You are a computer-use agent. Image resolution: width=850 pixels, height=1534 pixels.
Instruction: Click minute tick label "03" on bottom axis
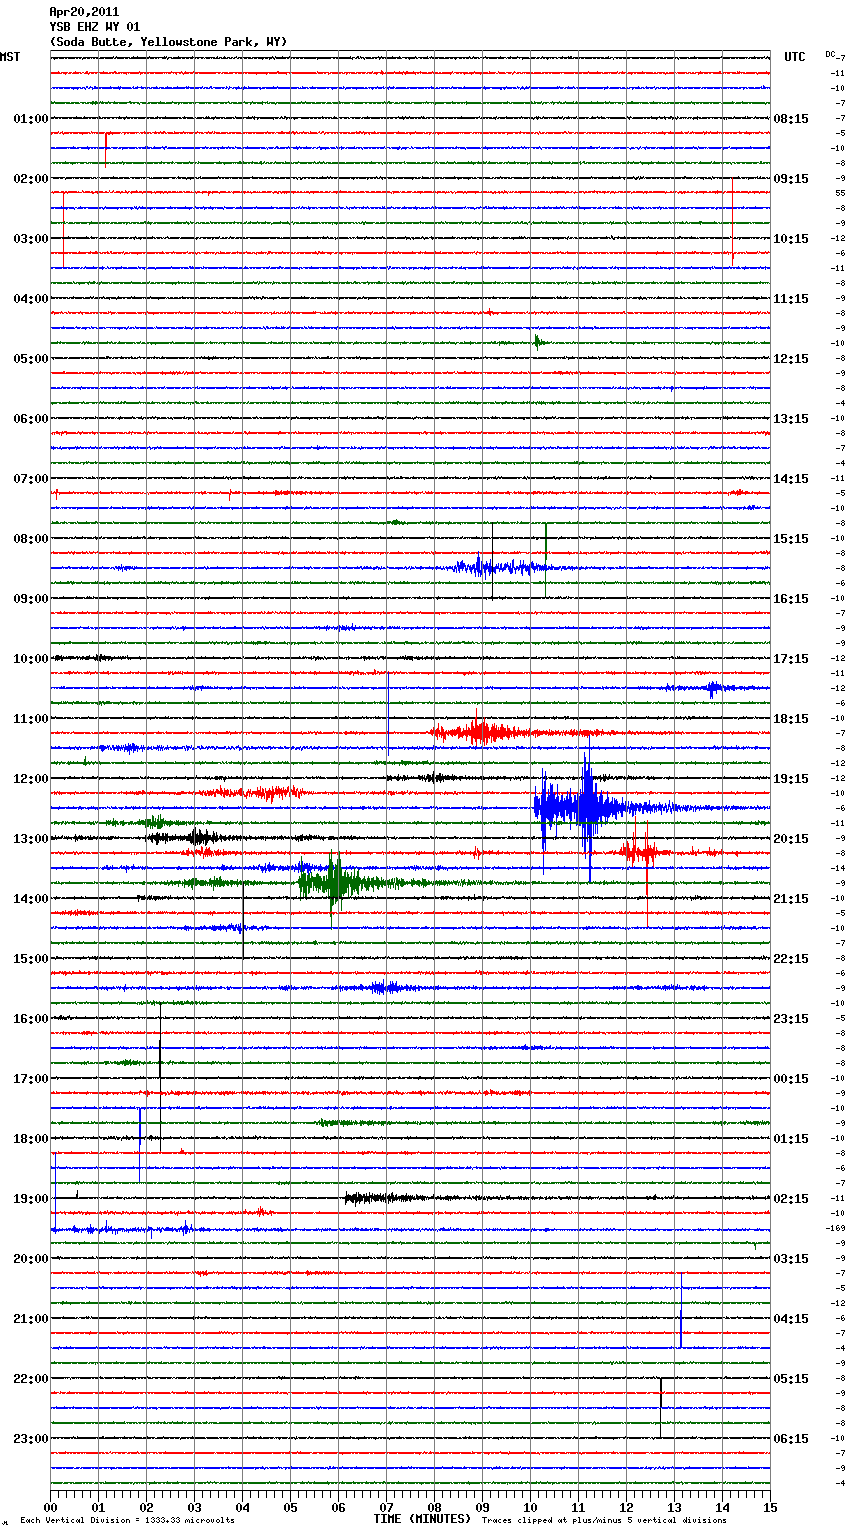pos(194,1508)
